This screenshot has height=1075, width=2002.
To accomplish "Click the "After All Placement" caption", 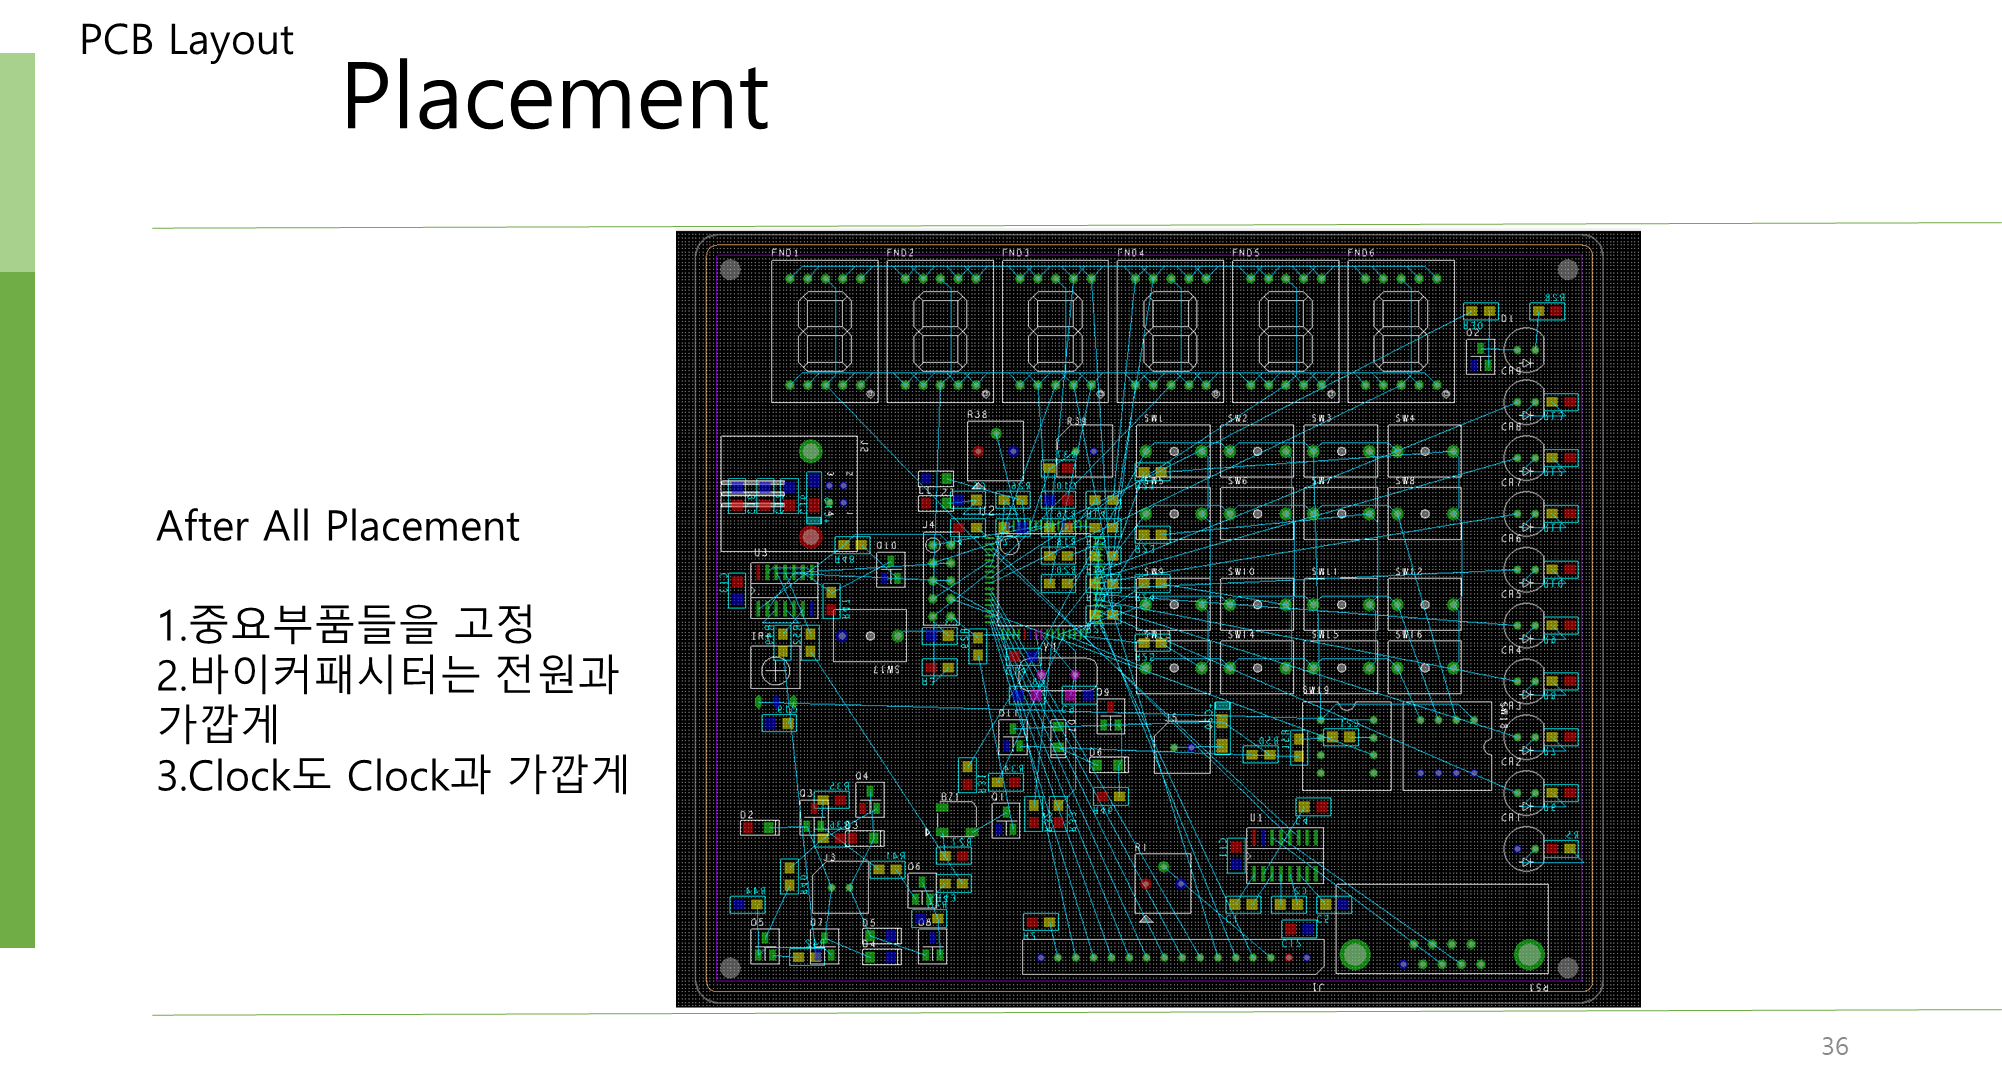I will coord(338,526).
